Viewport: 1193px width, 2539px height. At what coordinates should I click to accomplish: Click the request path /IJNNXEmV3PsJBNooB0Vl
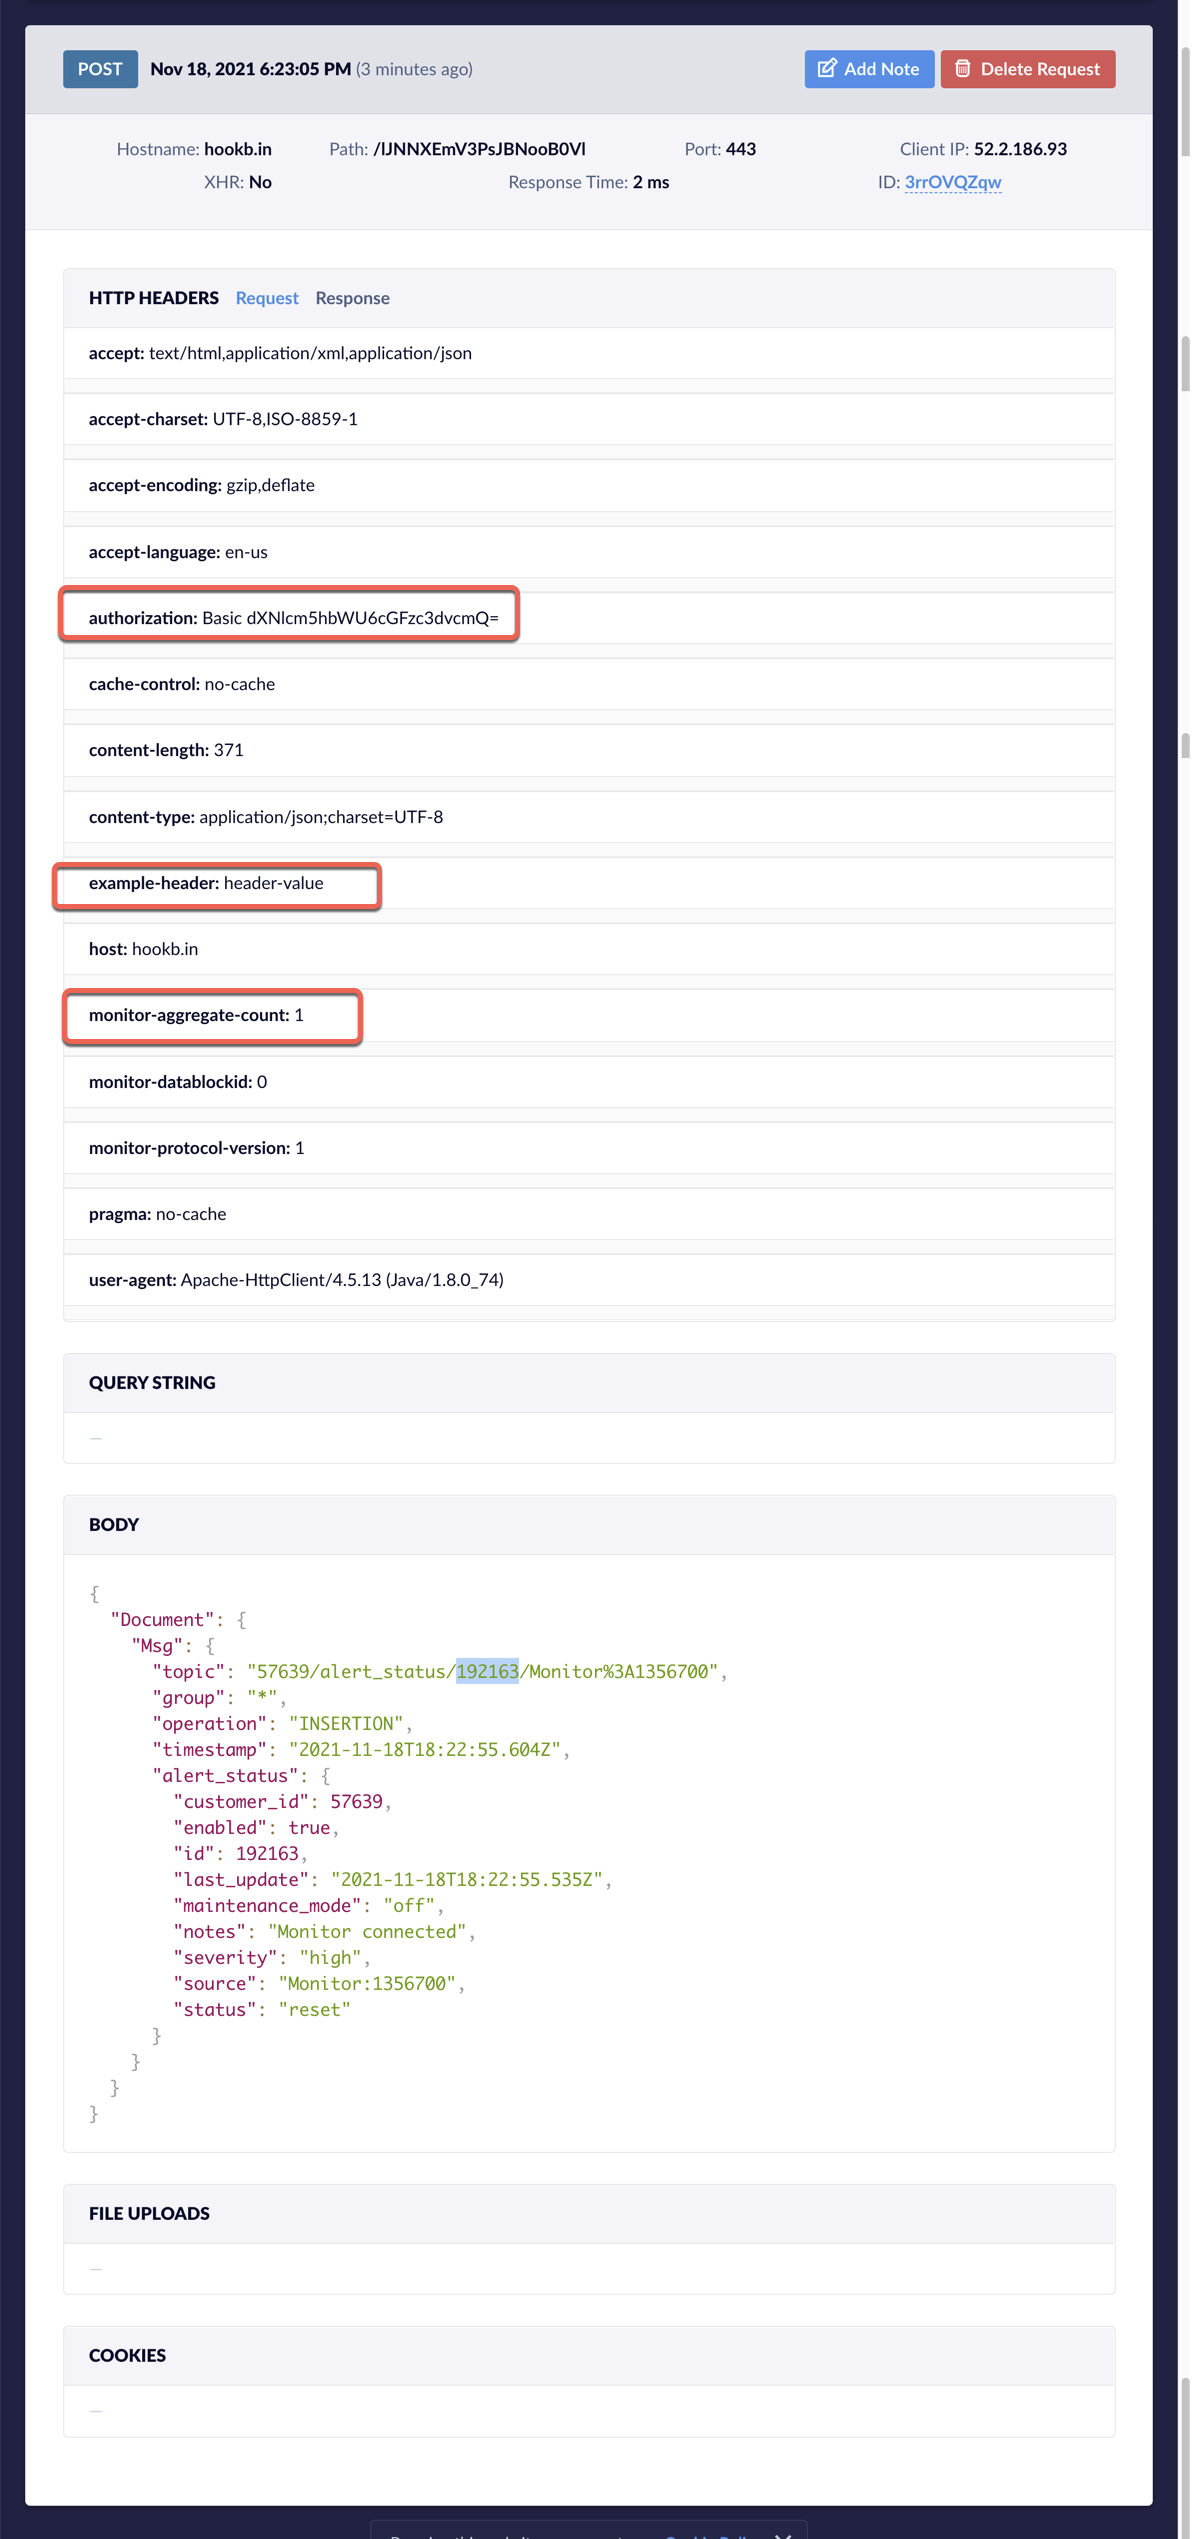479,149
